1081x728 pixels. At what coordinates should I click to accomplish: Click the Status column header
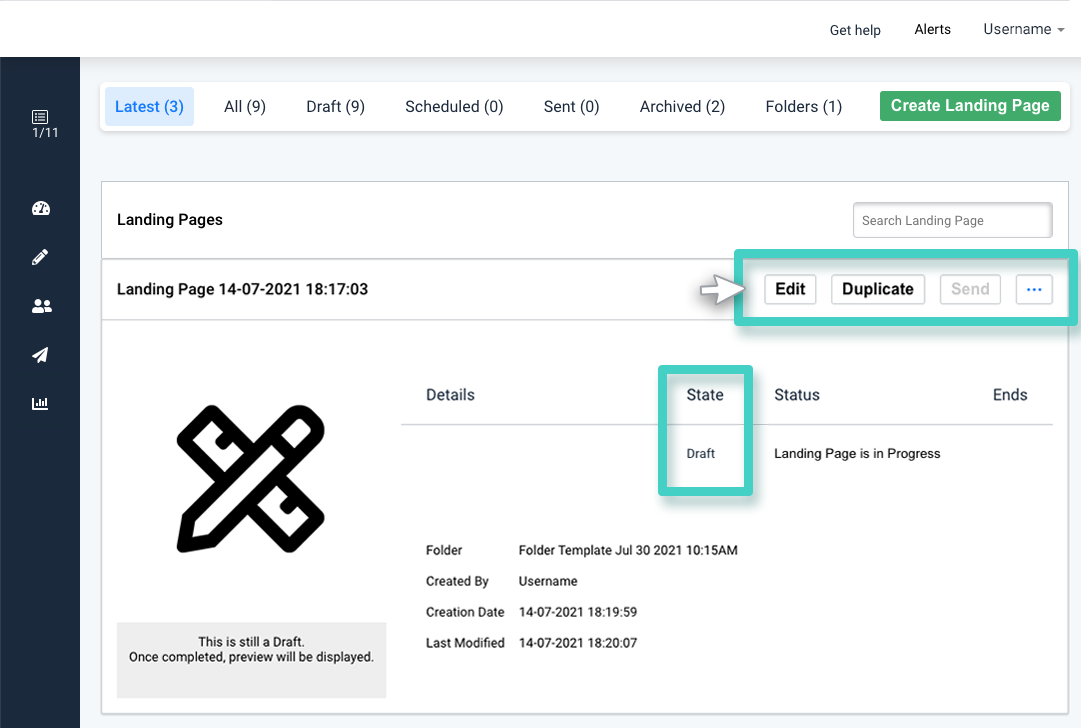[796, 395]
